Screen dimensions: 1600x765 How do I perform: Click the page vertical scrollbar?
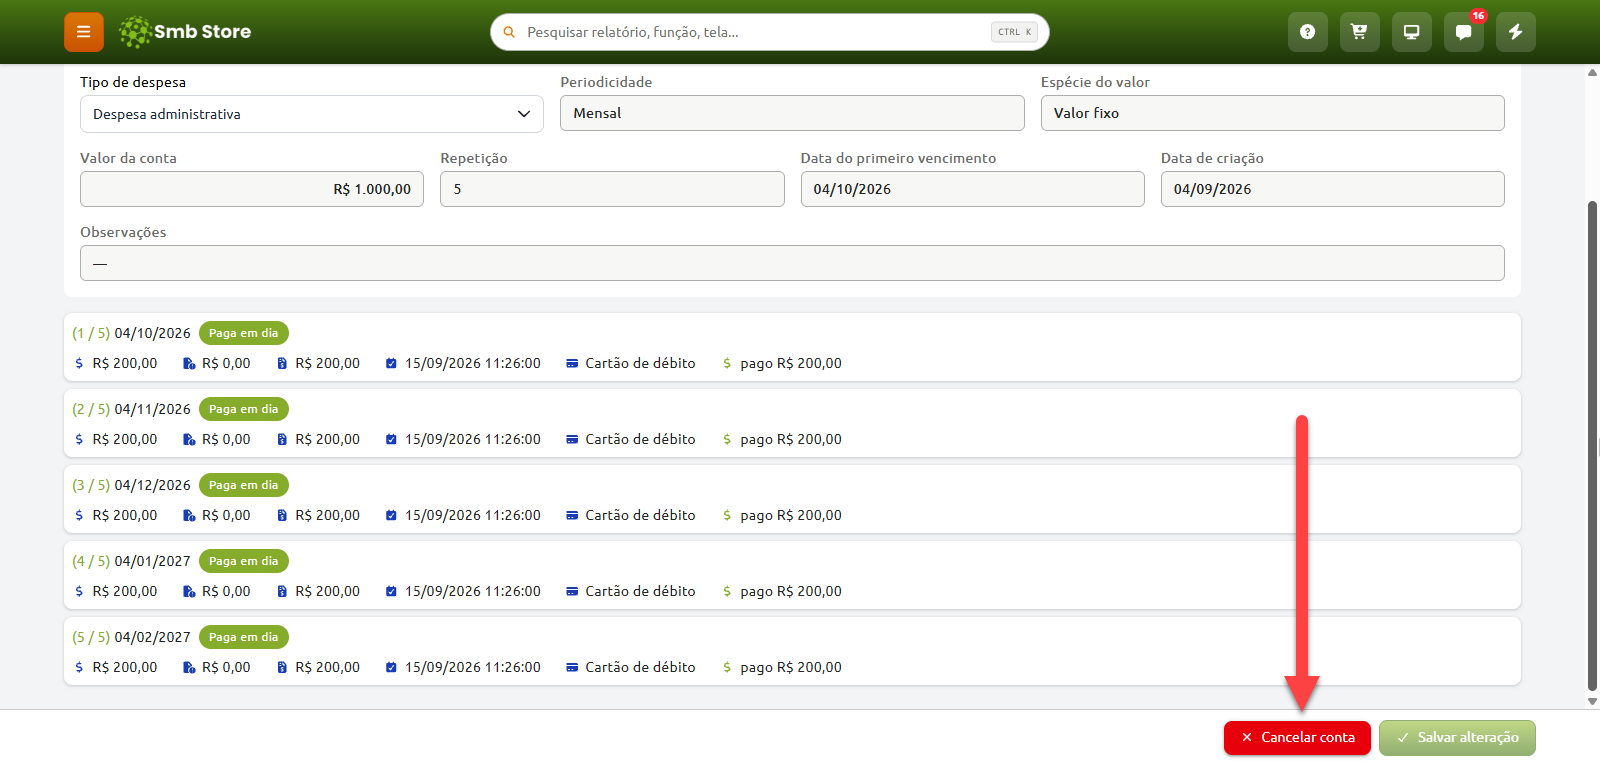tap(1592, 445)
